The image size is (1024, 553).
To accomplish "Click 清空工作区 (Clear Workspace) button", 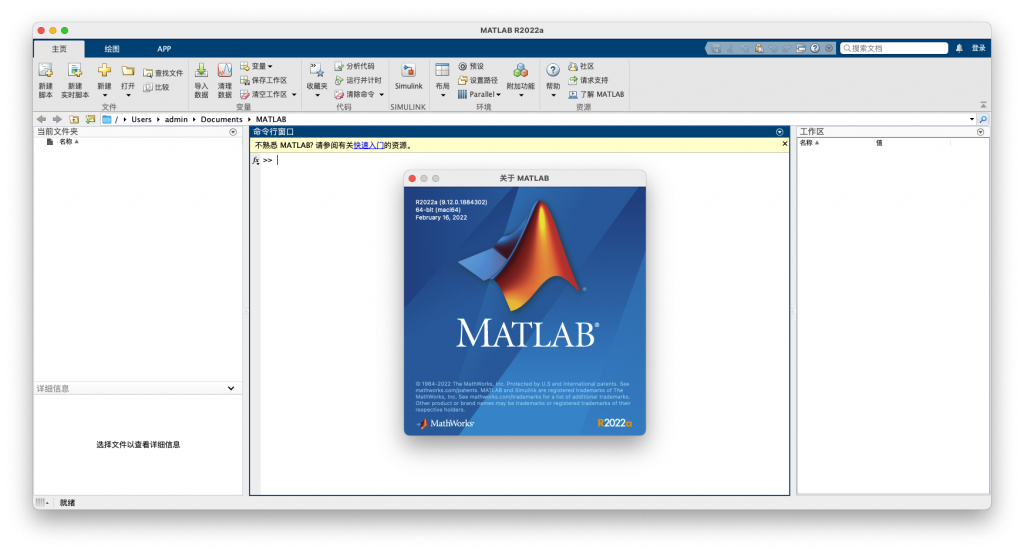I will (264, 94).
